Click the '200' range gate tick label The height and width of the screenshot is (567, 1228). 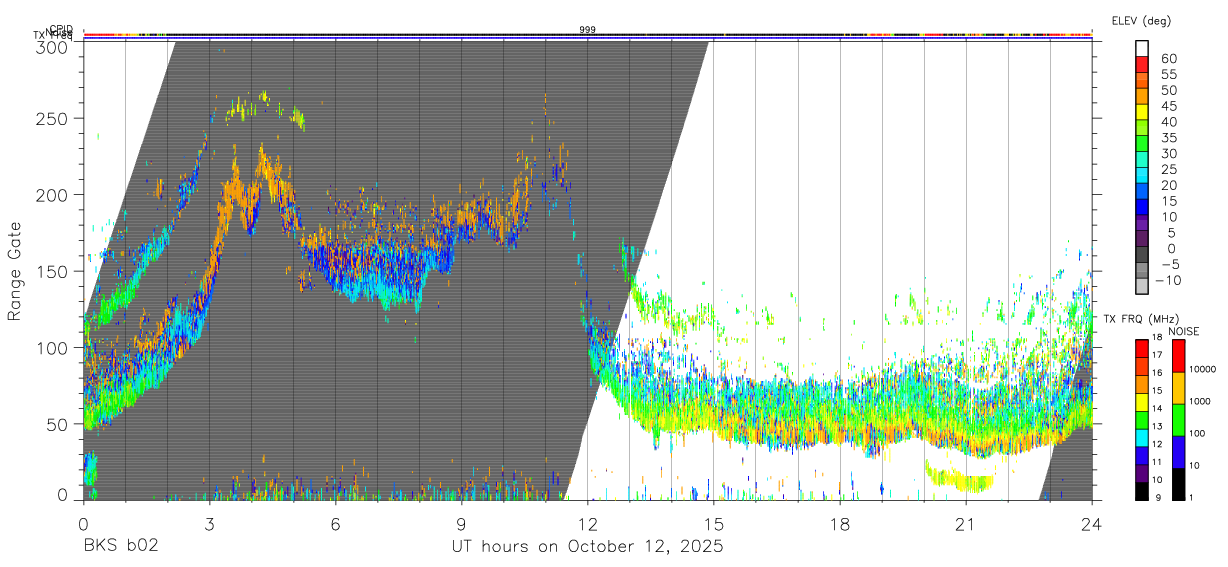pos(51,194)
